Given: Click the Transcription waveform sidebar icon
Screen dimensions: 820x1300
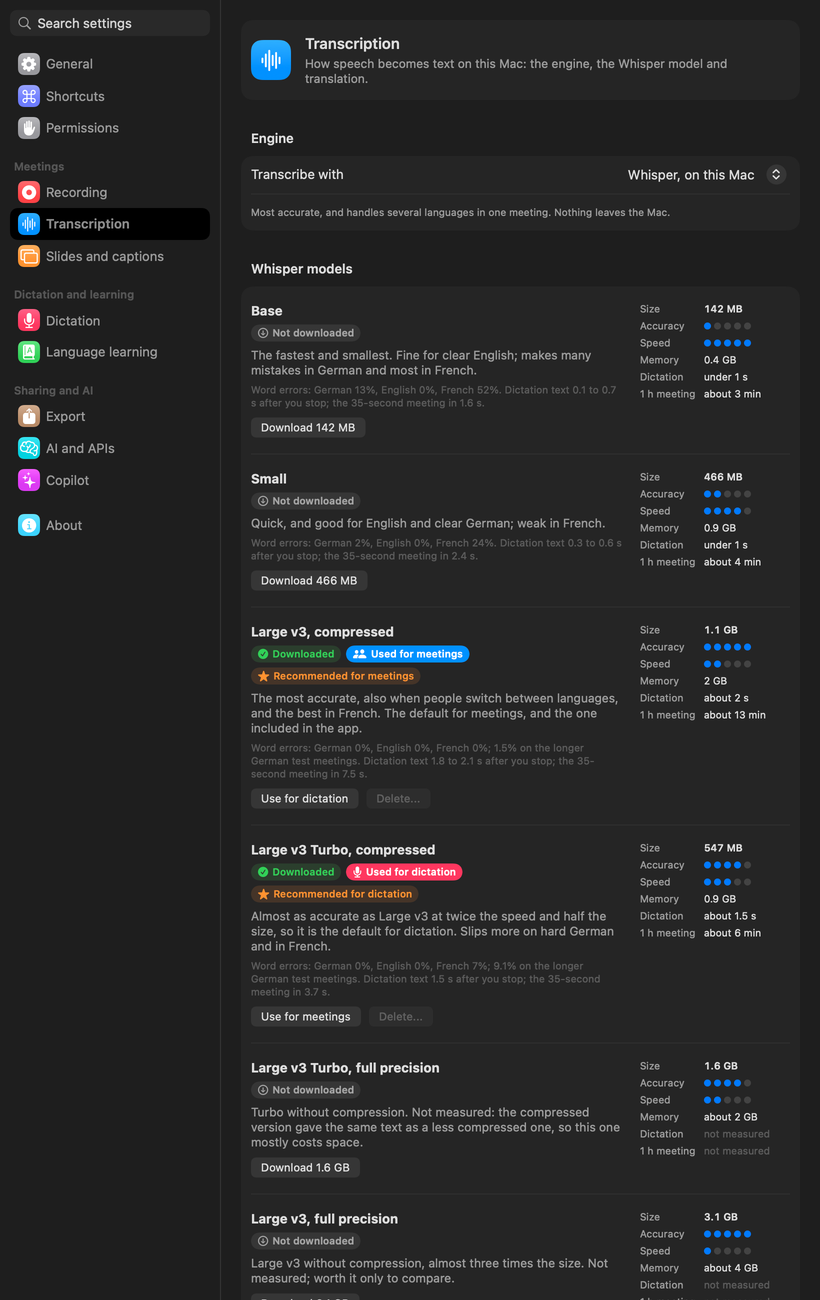Looking at the screenshot, I should pos(29,224).
